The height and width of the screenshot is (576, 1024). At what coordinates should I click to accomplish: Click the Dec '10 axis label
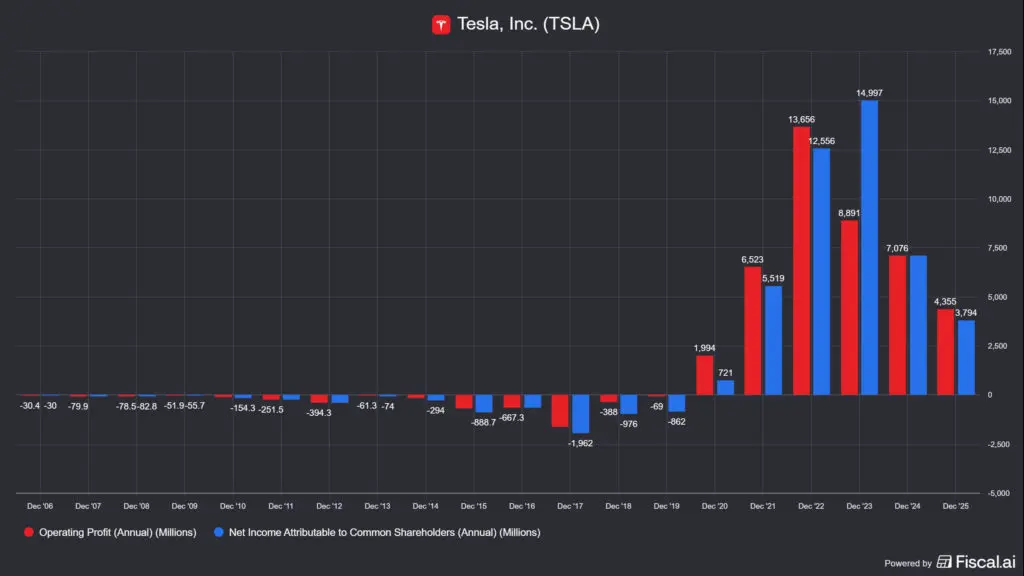point(232,506)
